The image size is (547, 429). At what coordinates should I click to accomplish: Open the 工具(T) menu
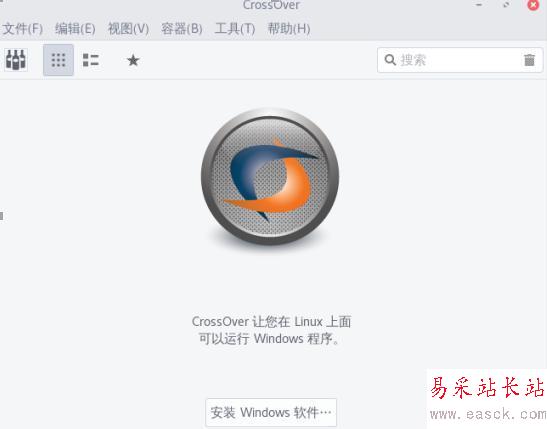pyautogui.click(x=235, y=29)
